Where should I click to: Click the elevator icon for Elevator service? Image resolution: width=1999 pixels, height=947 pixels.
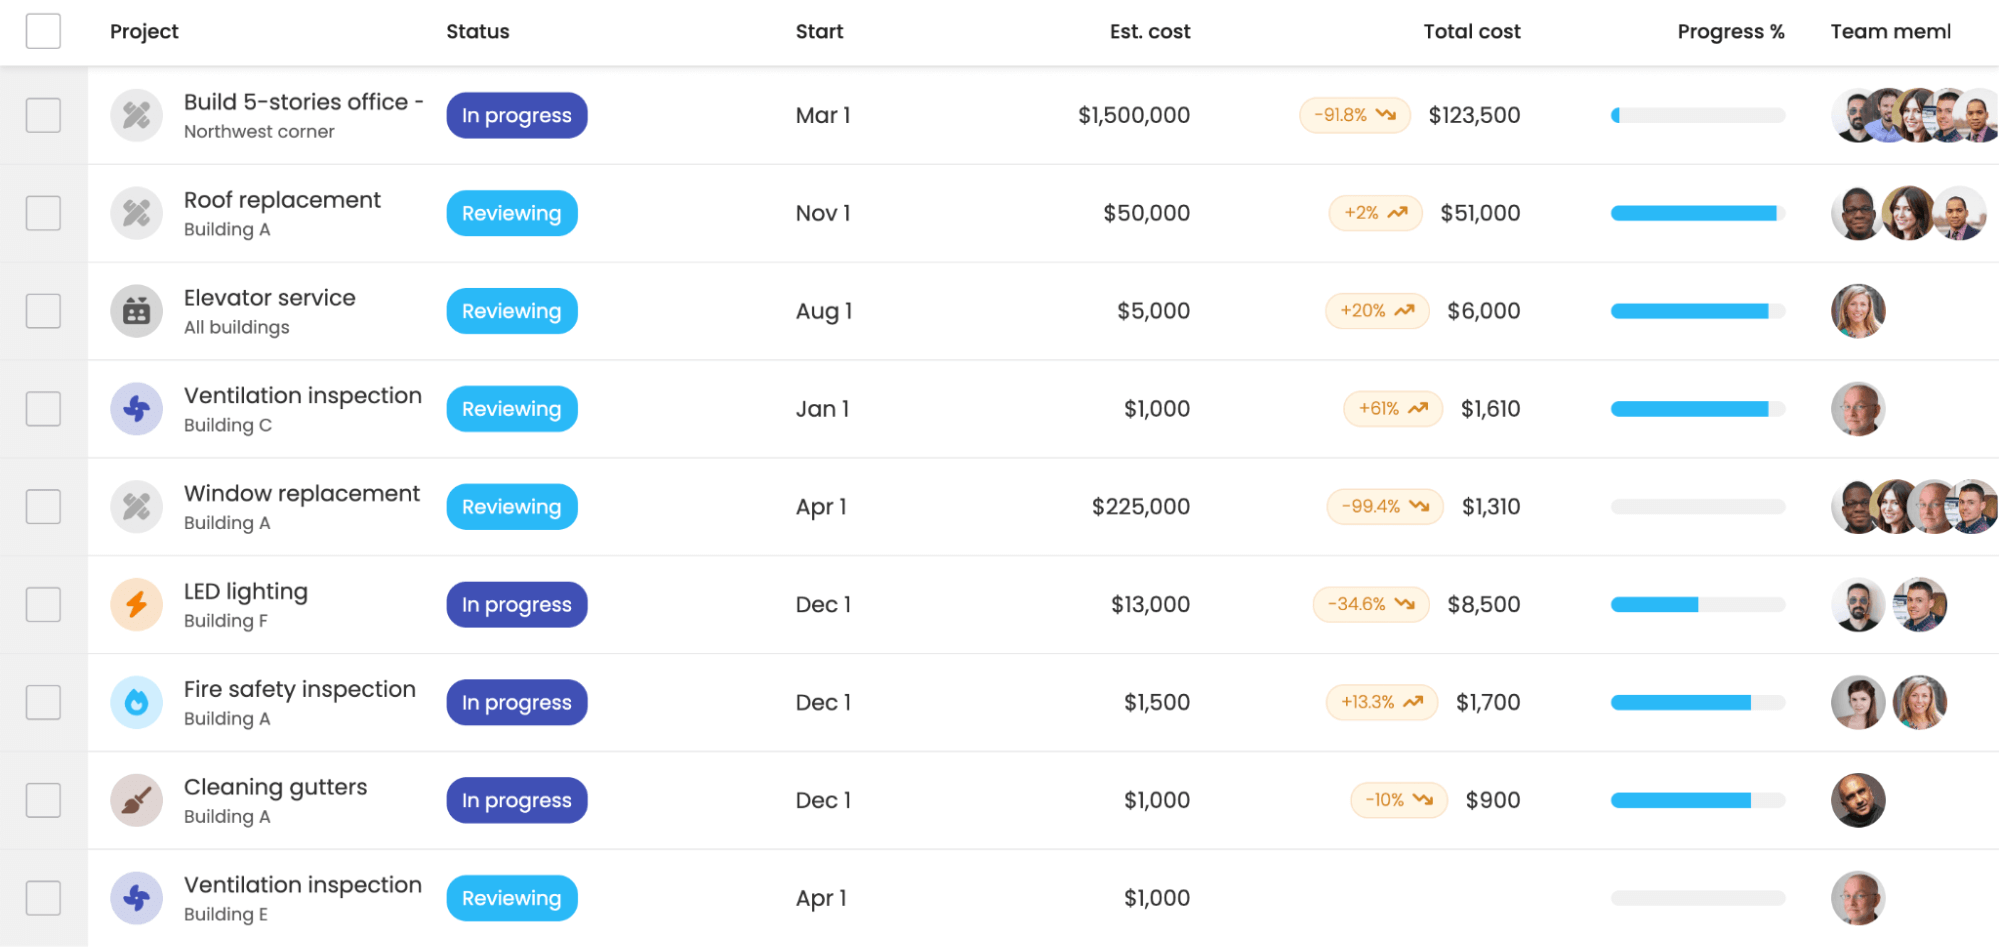(136, 311)
